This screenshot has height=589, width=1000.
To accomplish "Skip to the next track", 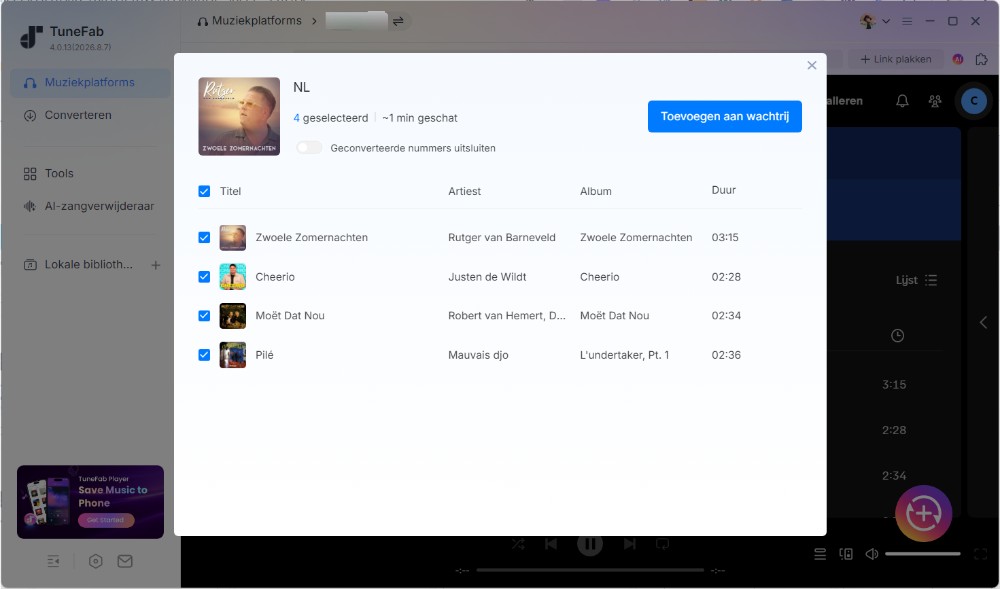I will pos(629,544).
